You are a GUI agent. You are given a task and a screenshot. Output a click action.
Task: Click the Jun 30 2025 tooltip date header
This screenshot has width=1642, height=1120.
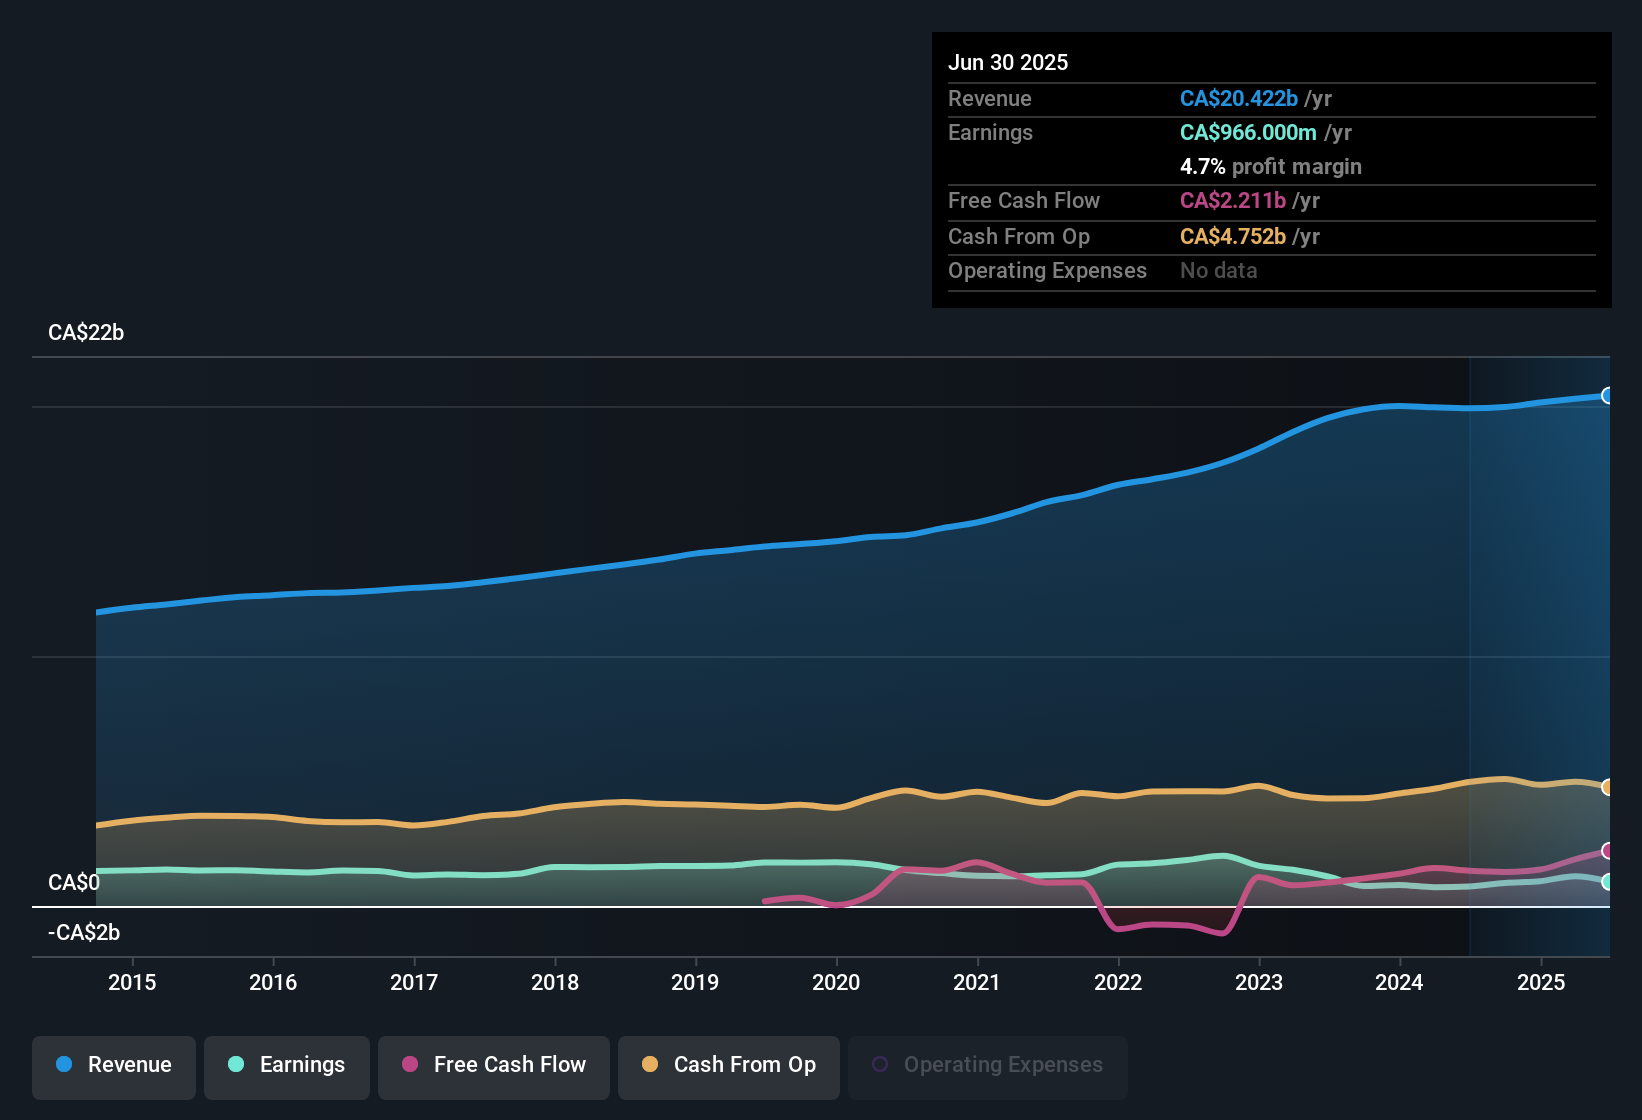[1008, 62]
